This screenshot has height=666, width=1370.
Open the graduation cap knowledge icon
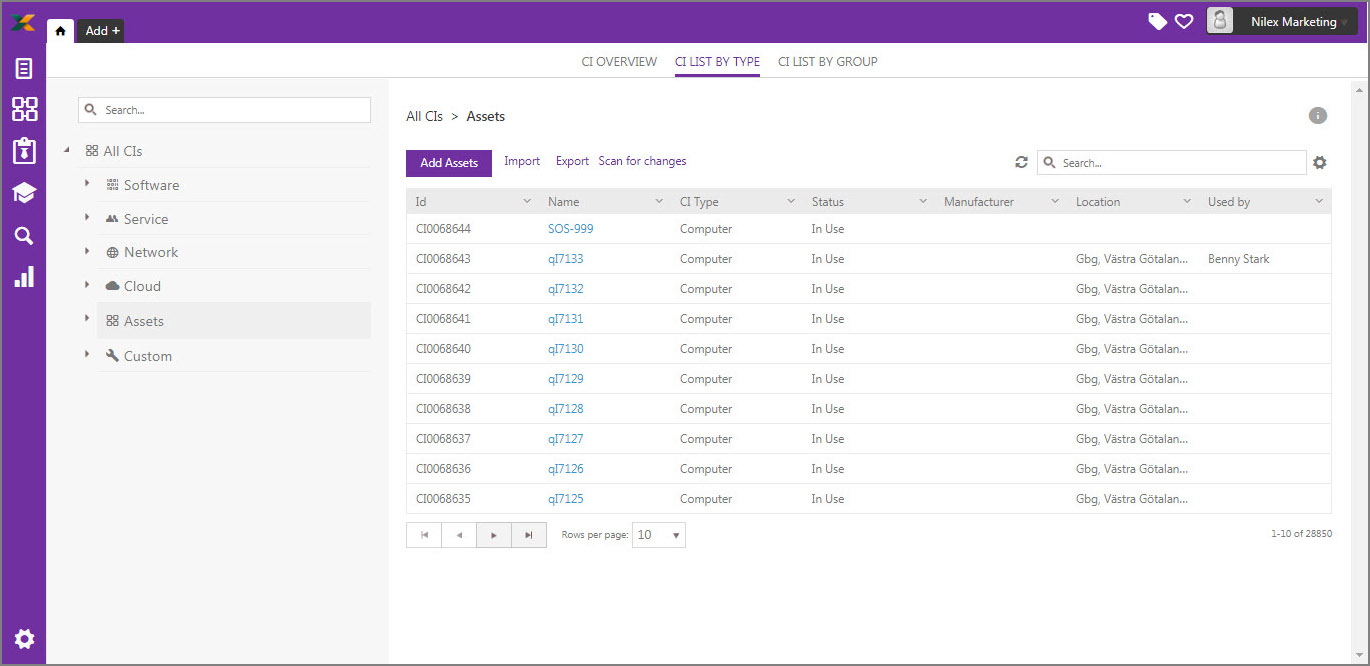[24, 193]
